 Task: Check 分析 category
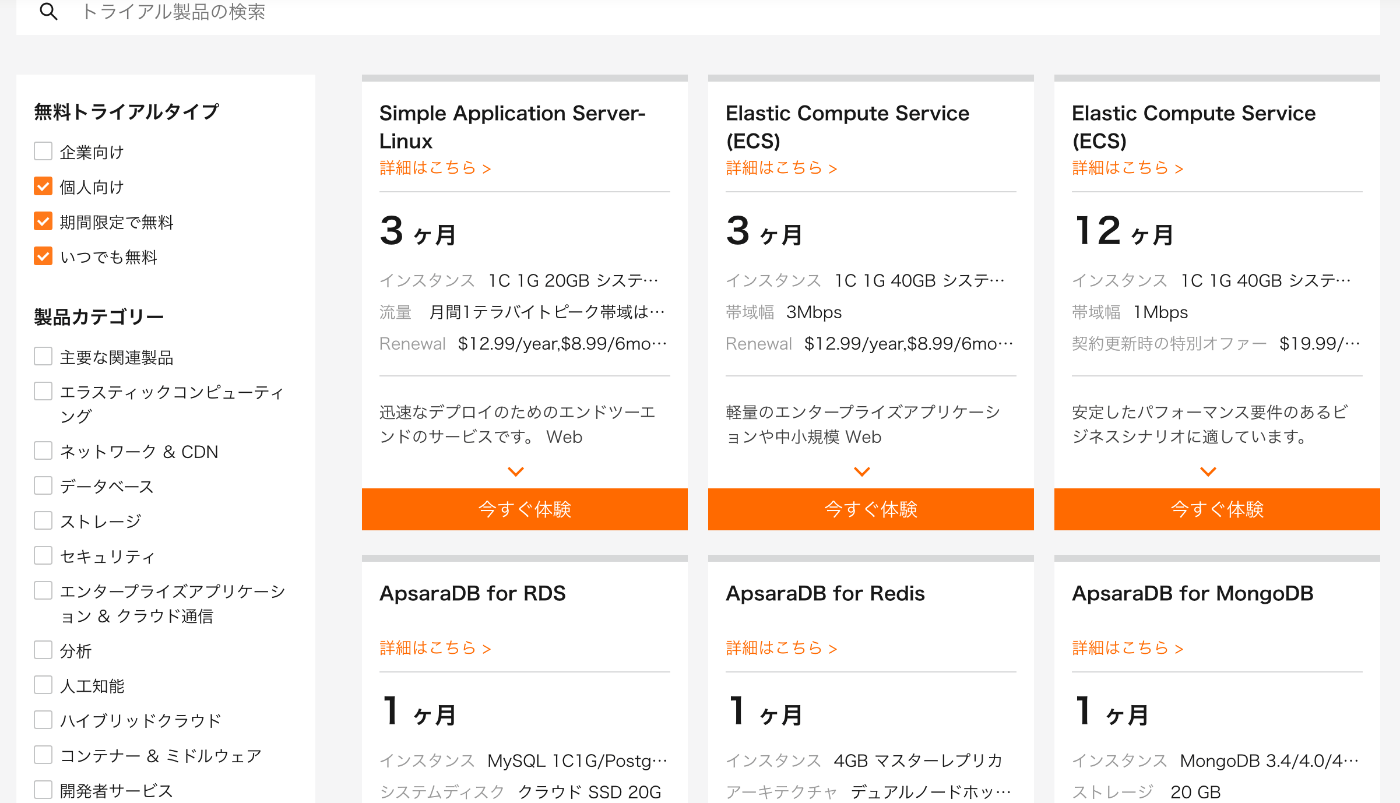(43, 650)
